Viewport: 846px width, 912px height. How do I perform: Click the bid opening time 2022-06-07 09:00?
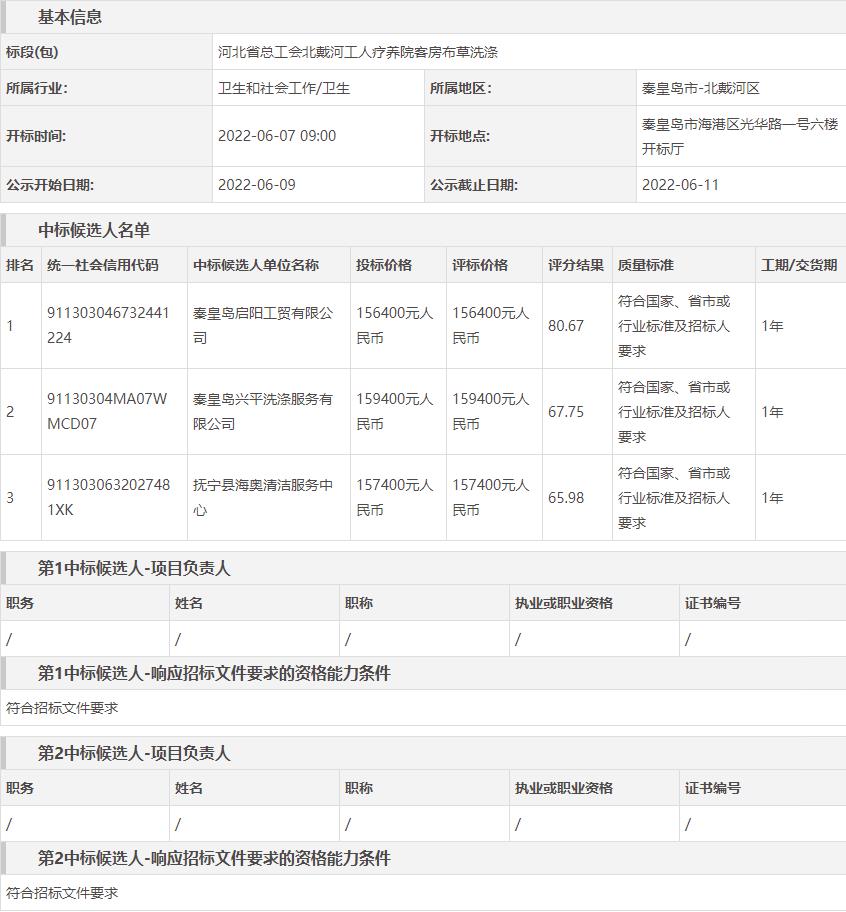point(277,136)
